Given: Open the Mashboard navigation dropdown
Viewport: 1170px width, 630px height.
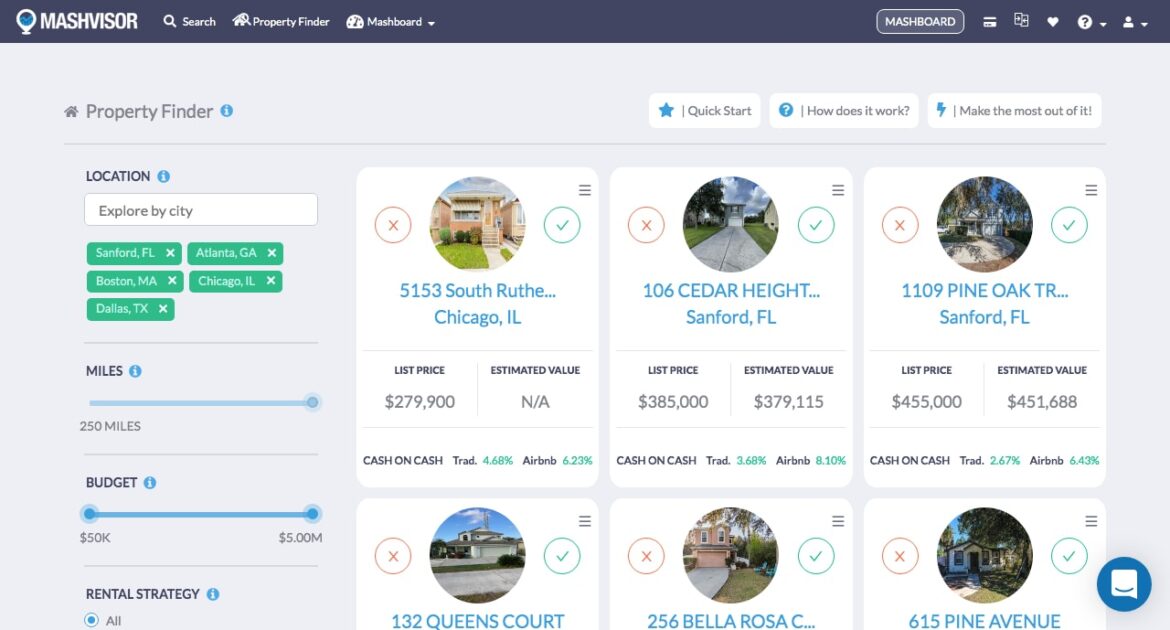Looking at the screenshot, I should (390, 21).
